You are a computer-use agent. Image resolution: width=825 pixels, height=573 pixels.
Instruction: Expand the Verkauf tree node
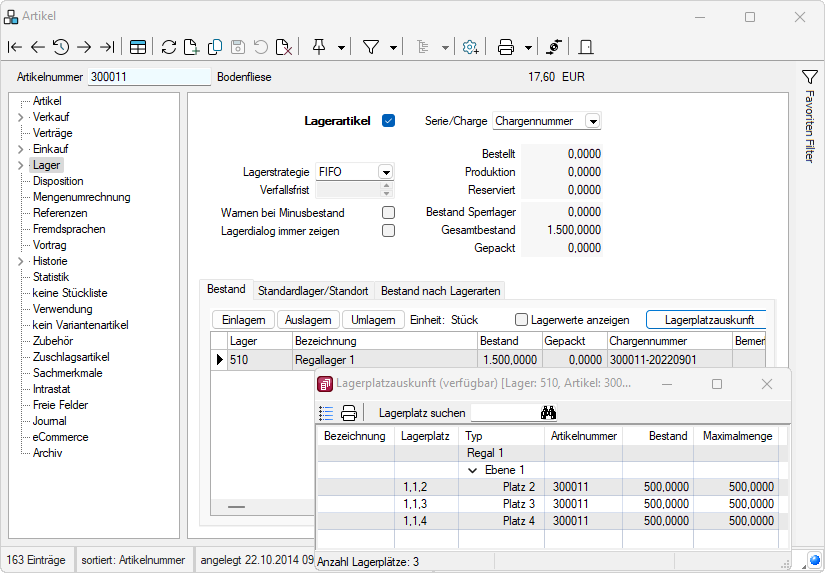[x=20, y=117]
